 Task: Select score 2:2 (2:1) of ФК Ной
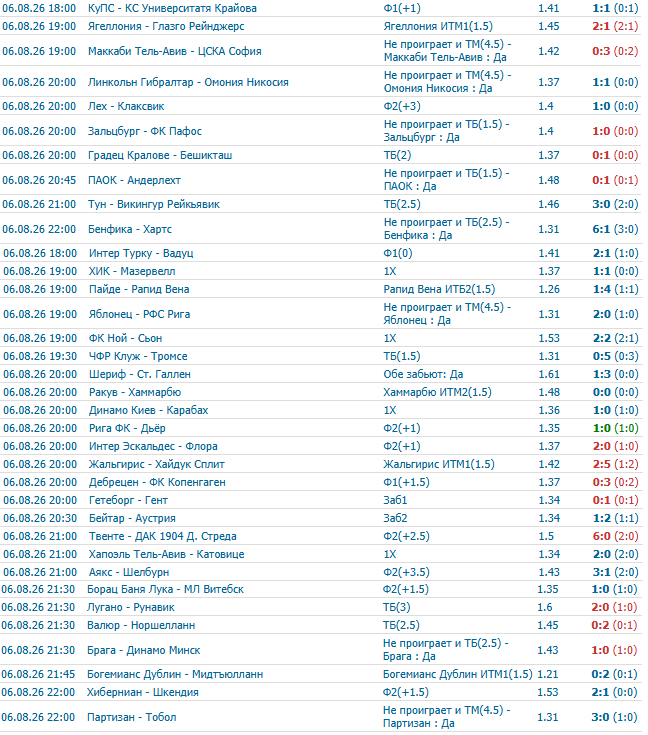click(615, 338)
